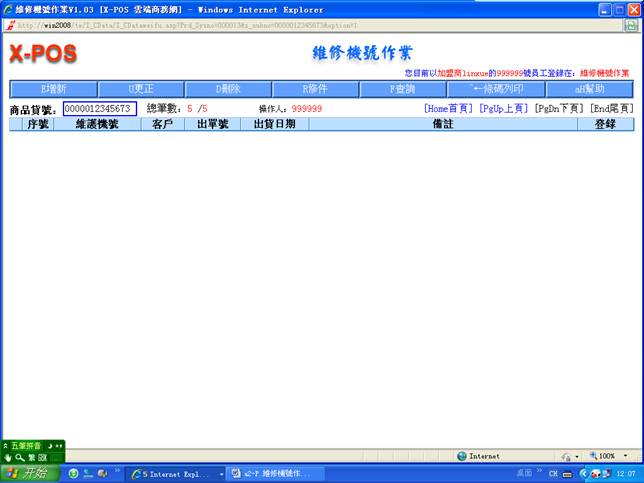Click the product number input field
Image resolution: width=644 pixels, height=483 pixels.
point(99,108)
